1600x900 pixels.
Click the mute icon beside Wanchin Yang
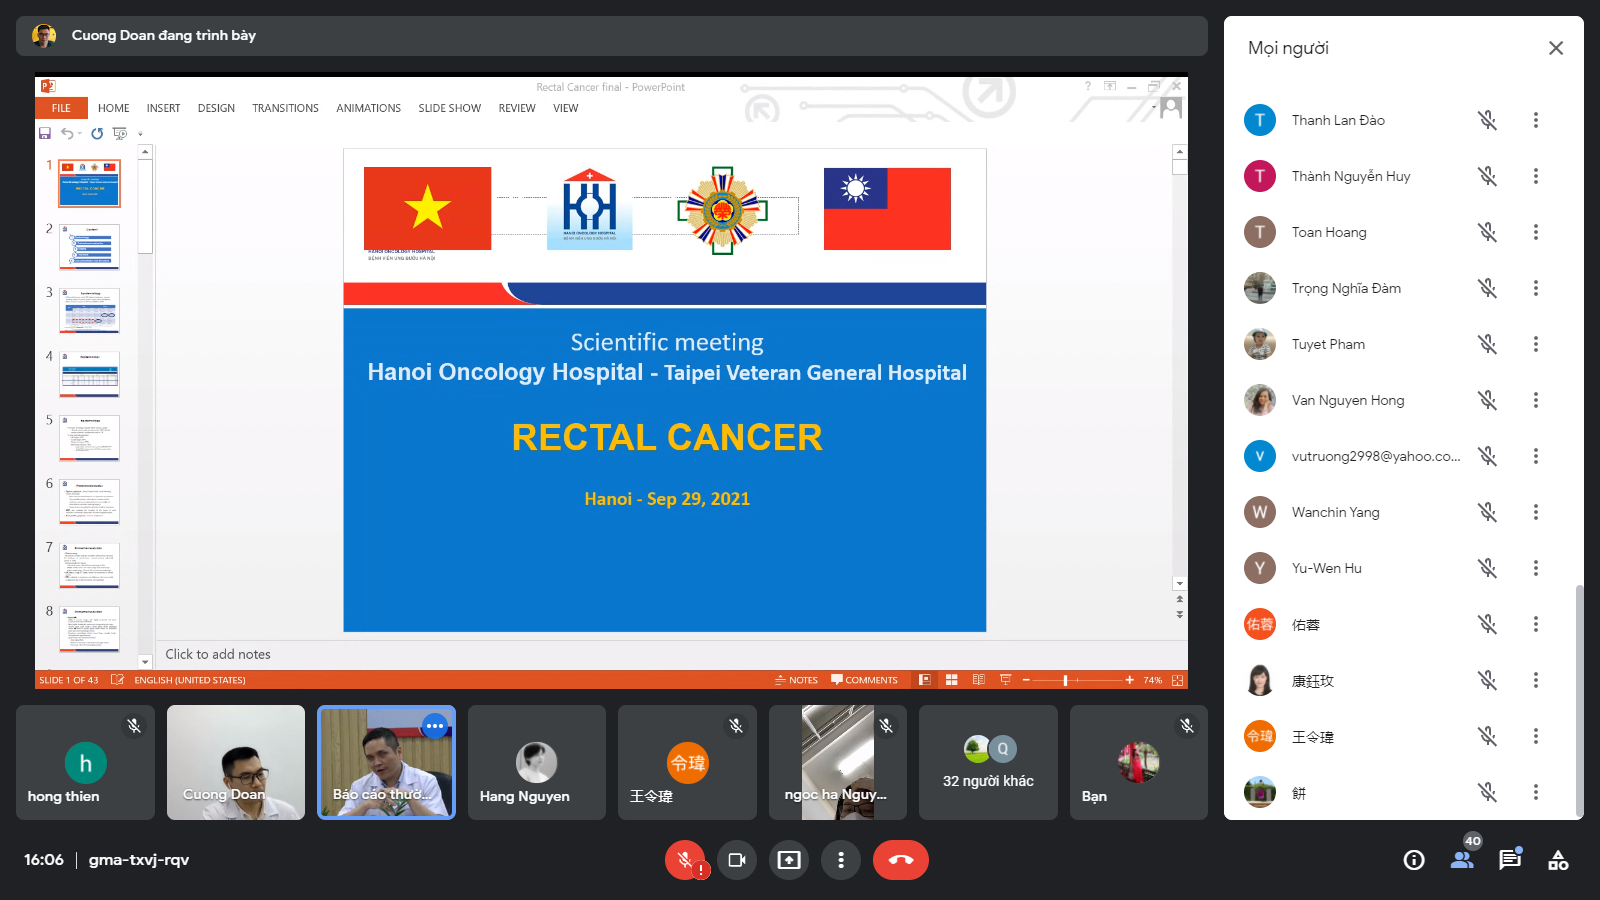pyautogui.click(x=1487, y=512)
